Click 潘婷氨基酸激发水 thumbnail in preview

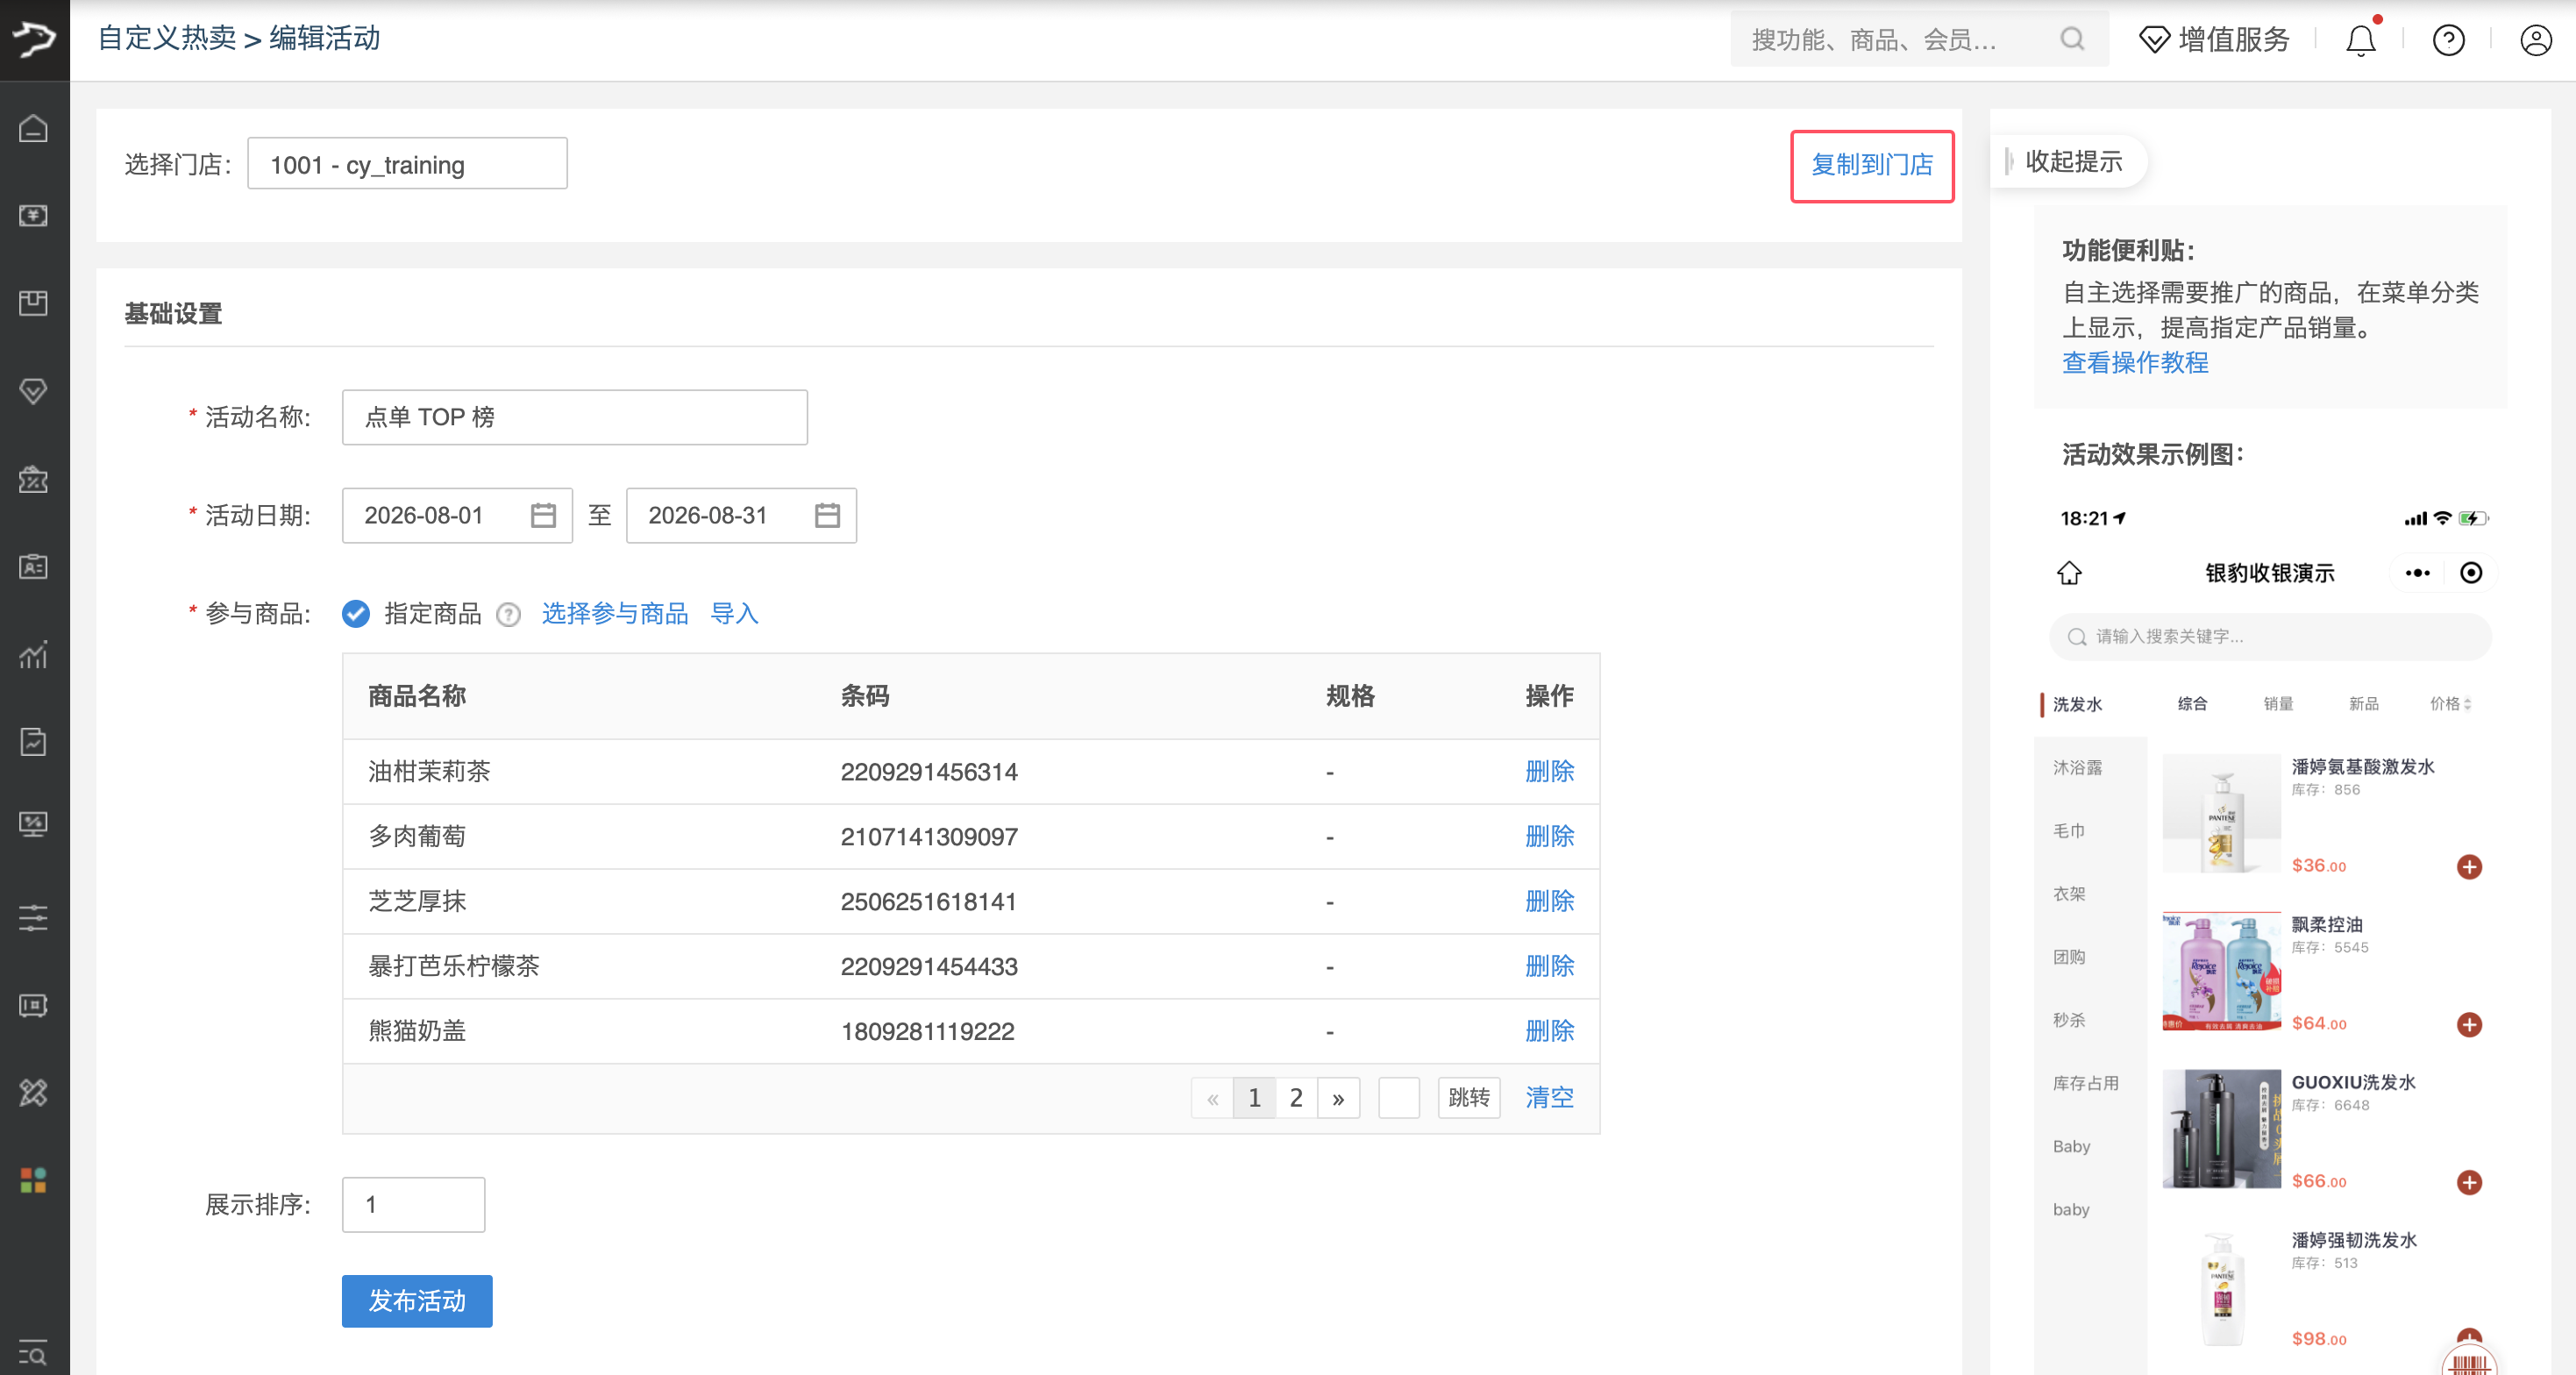2221,814
